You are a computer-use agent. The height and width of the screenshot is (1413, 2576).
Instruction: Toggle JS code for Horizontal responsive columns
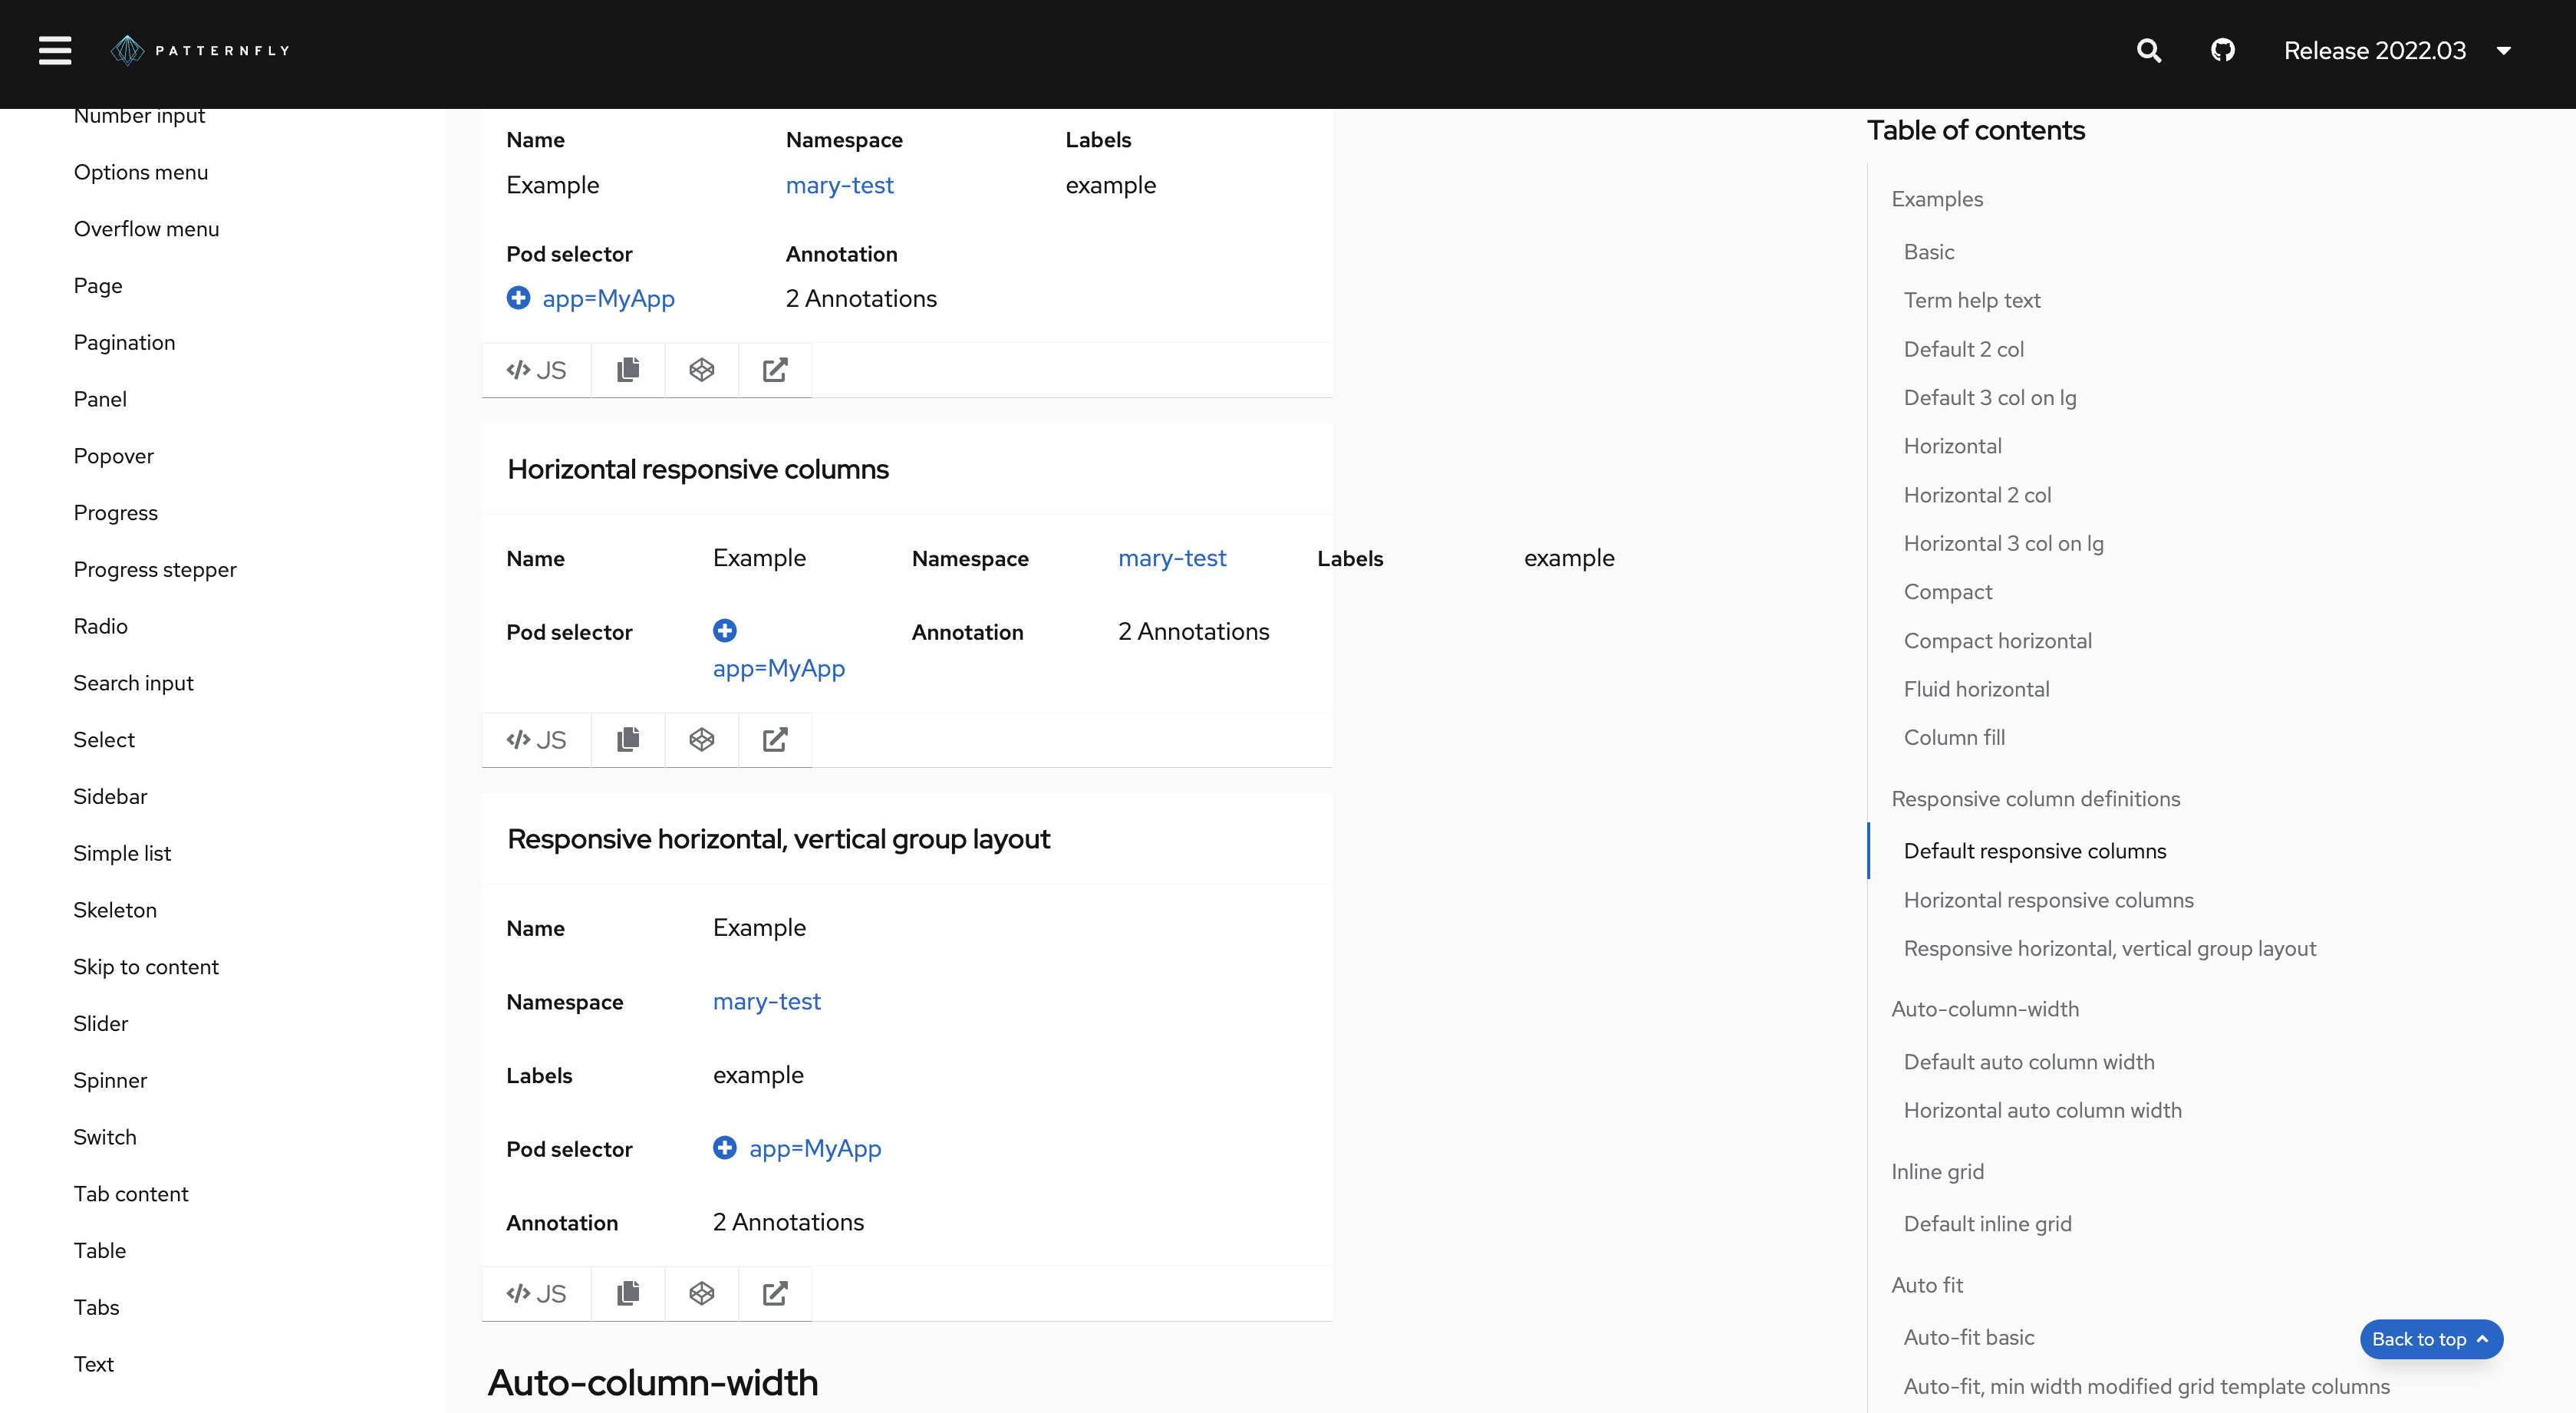coord(536,739)
